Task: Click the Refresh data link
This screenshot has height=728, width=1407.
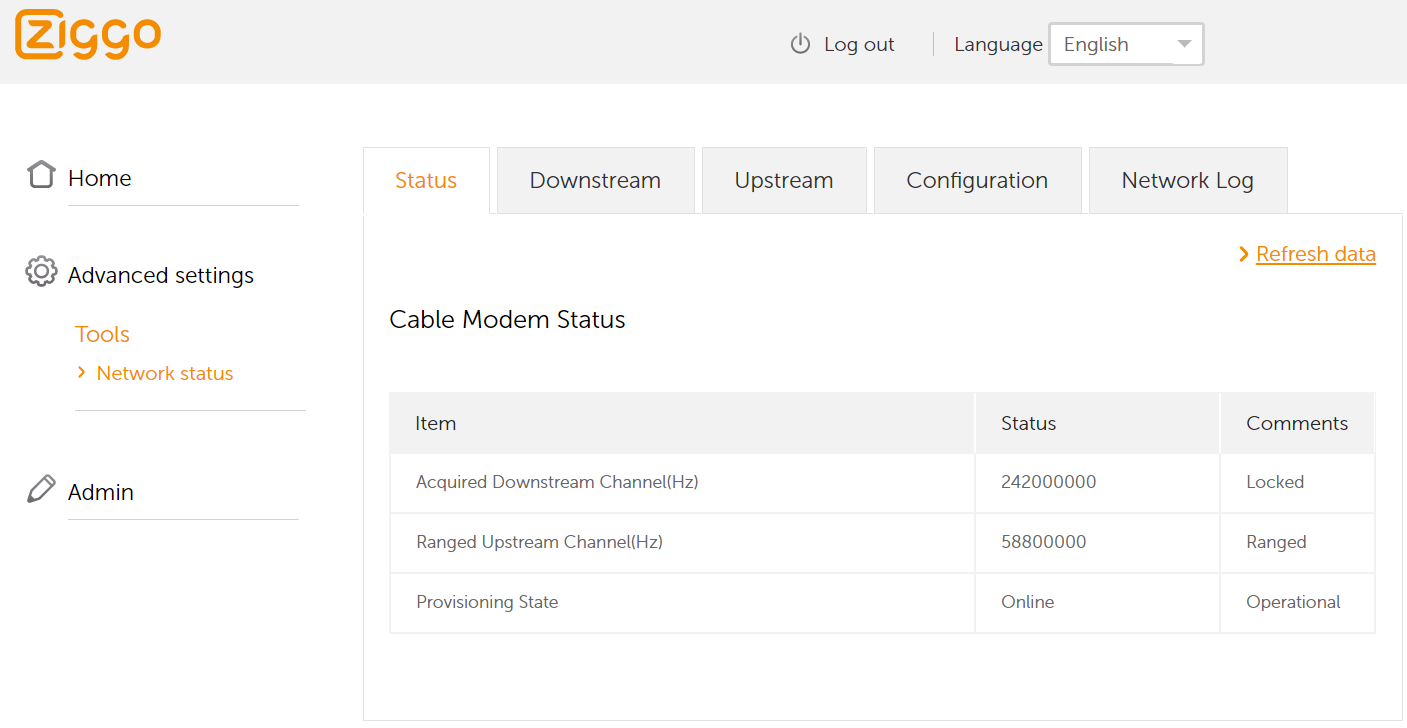Action: (x=1316, y=254)
